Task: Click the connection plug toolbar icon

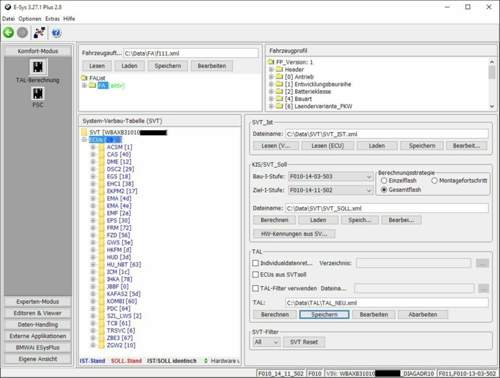Action: 39,33
